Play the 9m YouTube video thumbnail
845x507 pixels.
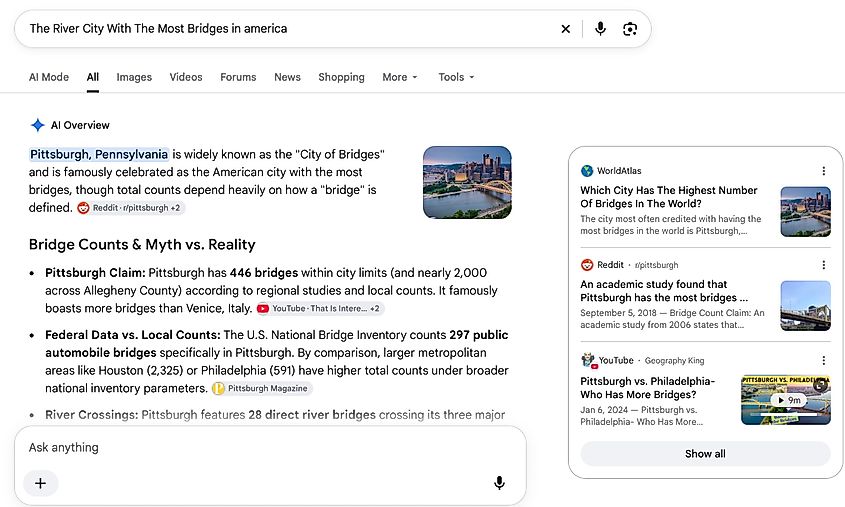tap(786, 400)
